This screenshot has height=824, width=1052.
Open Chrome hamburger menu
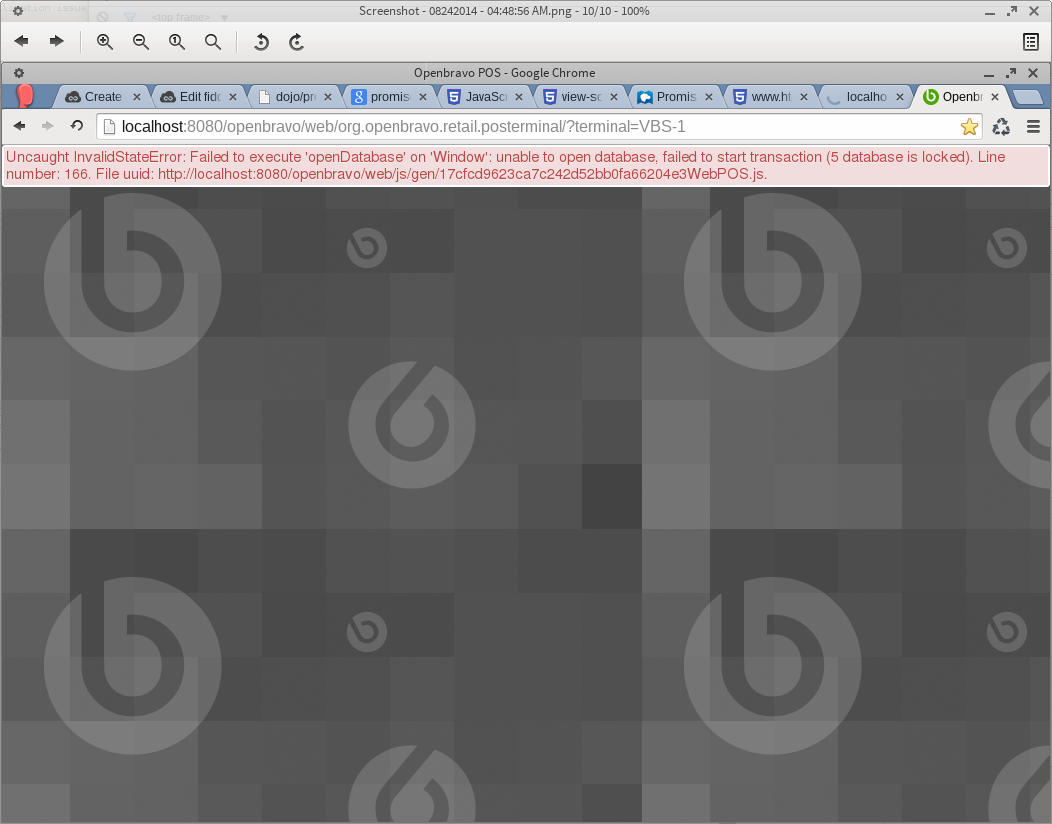pos(1033,126)
